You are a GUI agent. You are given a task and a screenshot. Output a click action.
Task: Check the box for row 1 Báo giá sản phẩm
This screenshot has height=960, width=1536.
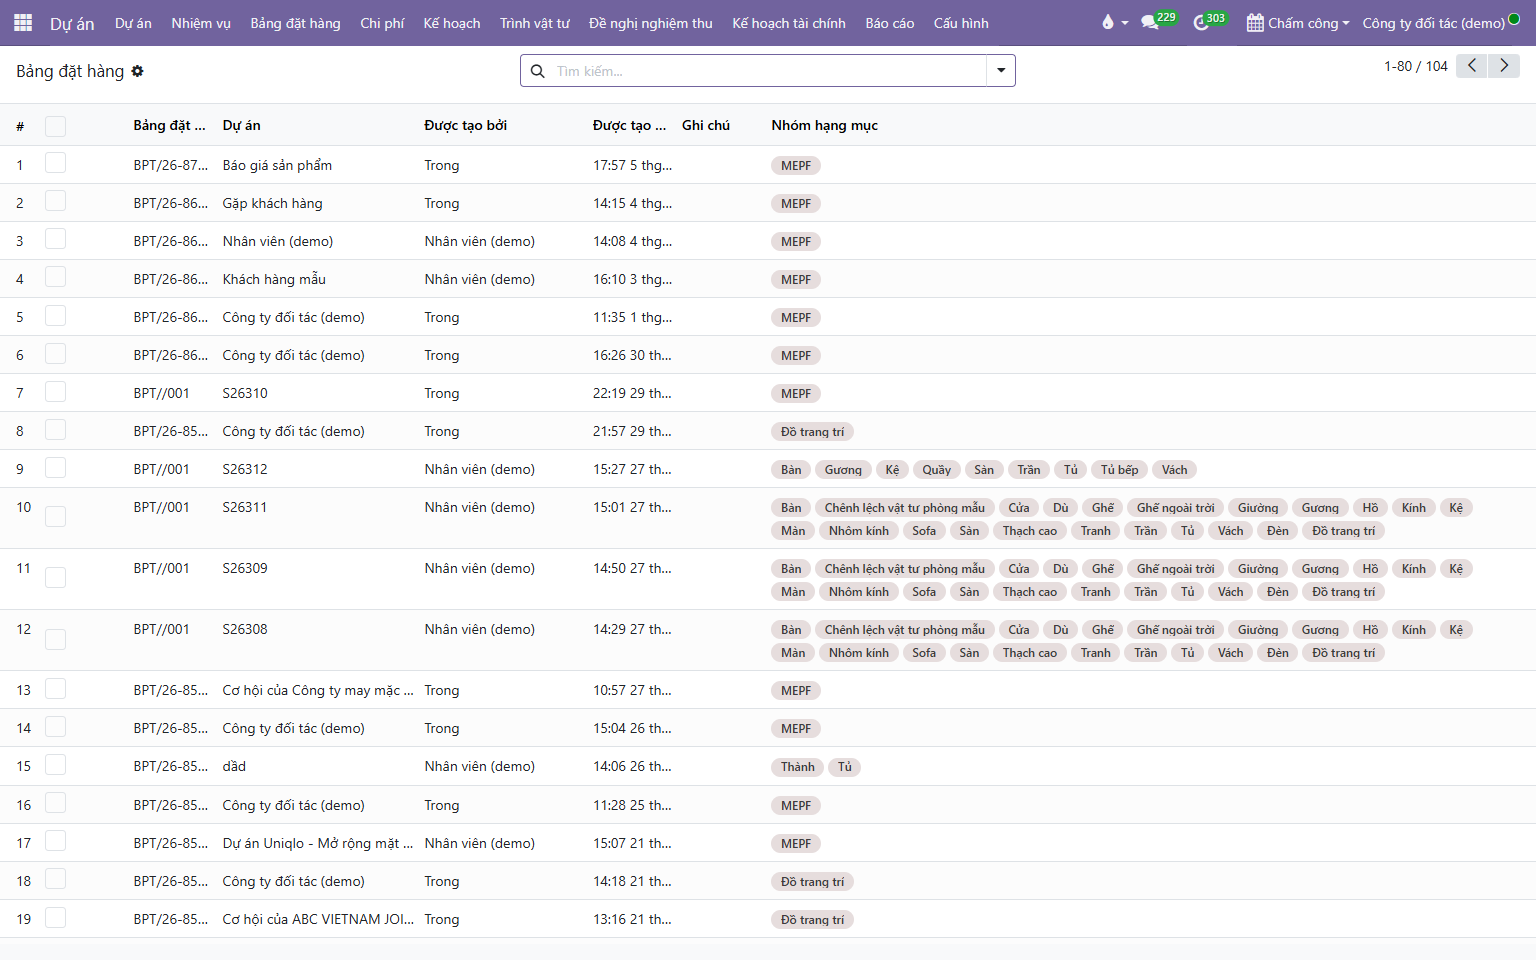55,164
